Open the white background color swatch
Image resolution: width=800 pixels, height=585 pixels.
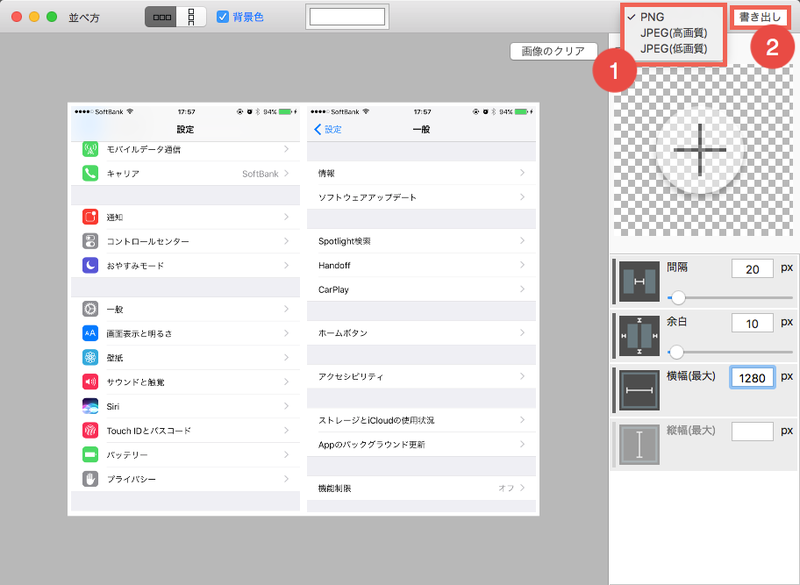click(x=347, y=17)
